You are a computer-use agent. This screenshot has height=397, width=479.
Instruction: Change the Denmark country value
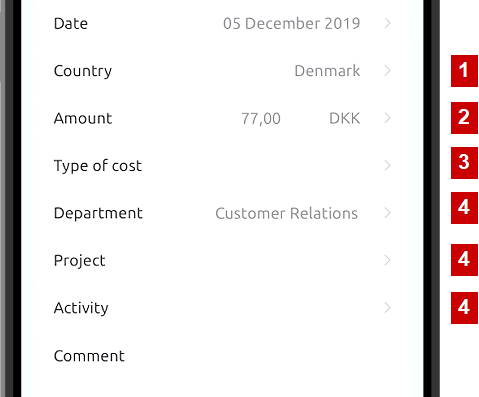[327, 71]
